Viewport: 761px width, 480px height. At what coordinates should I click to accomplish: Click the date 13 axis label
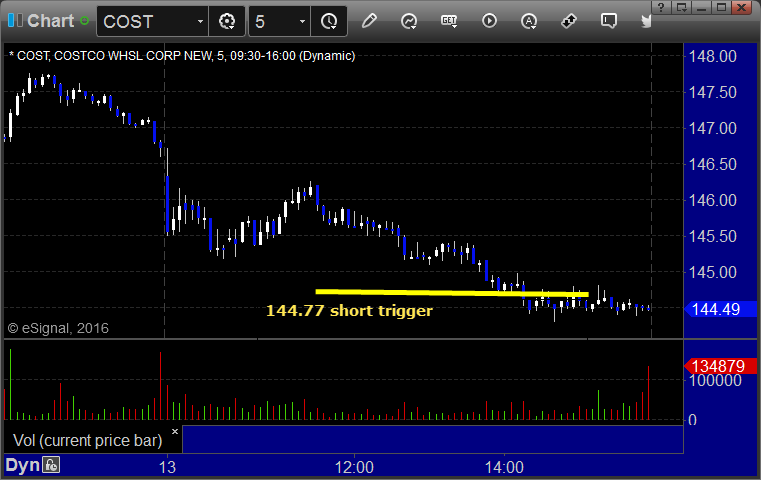167,467
